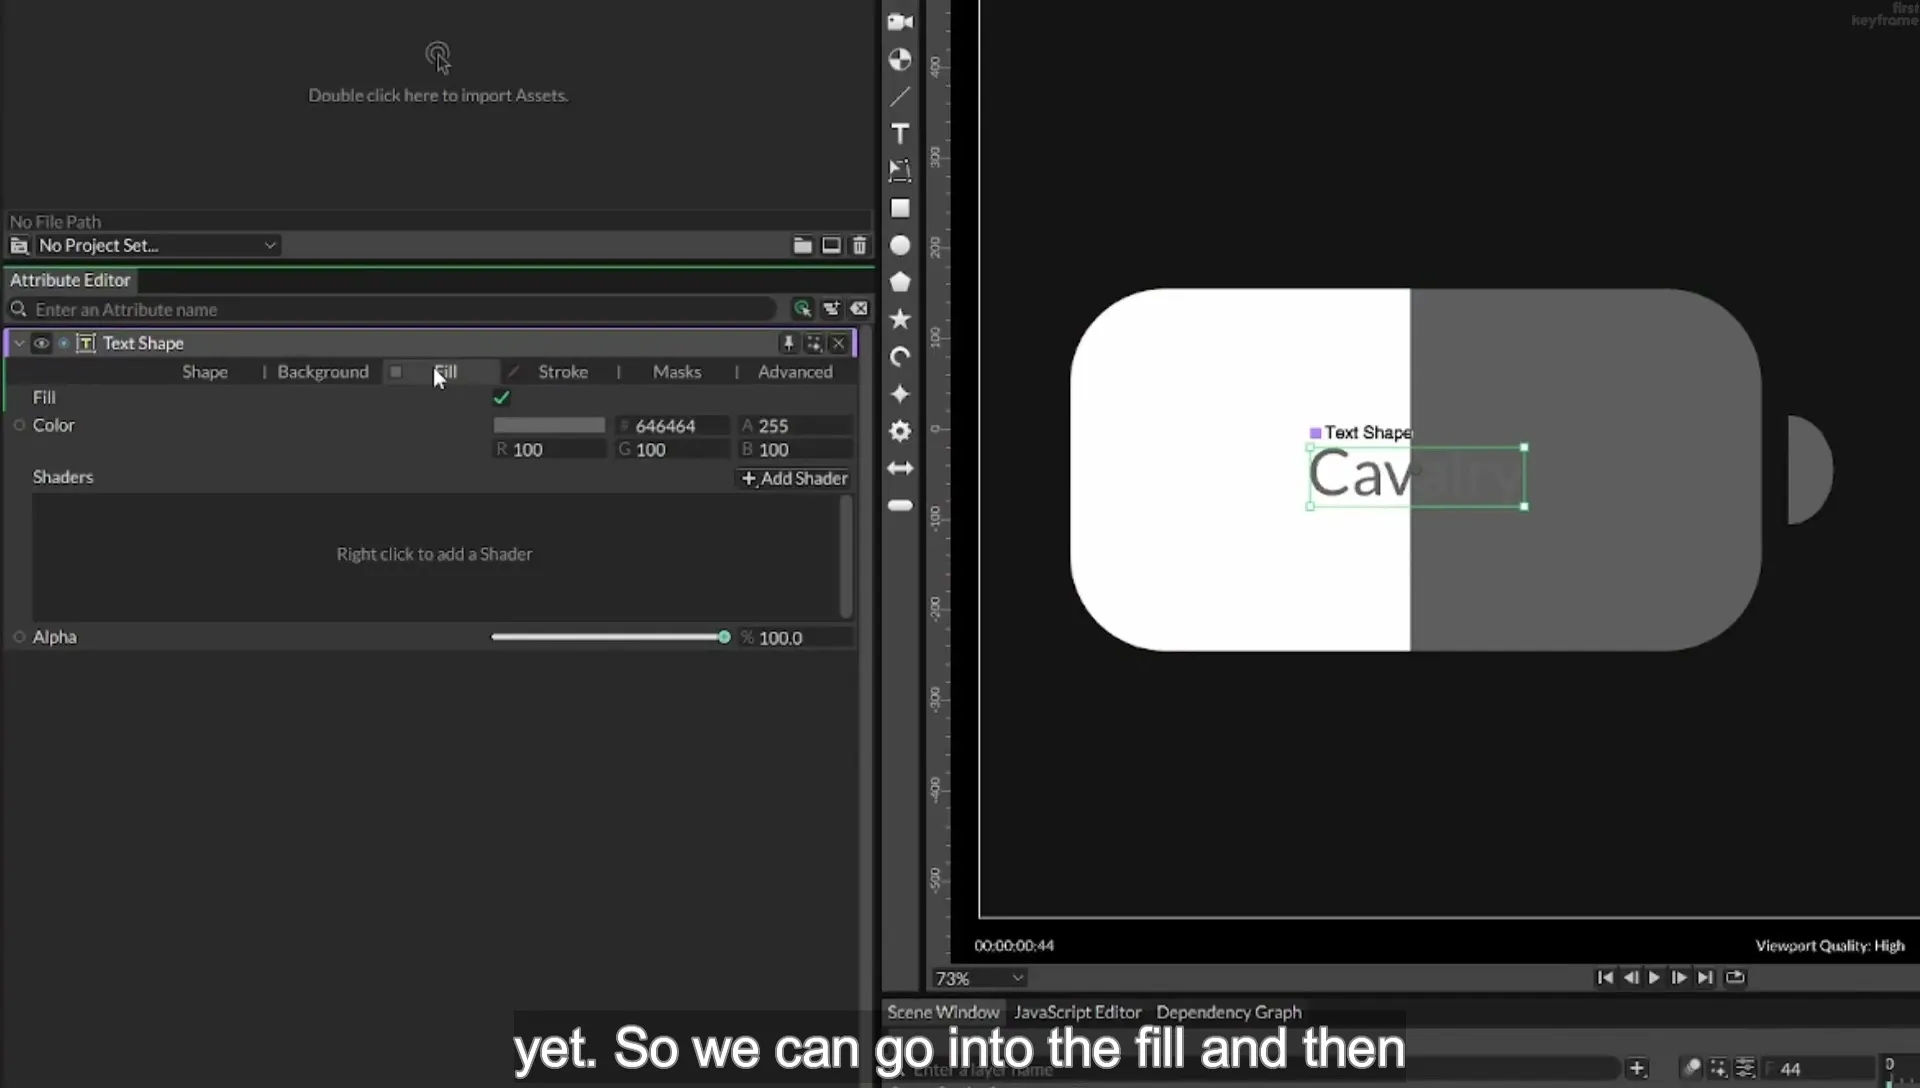Go to the first frame

[x=1605, y=977]
